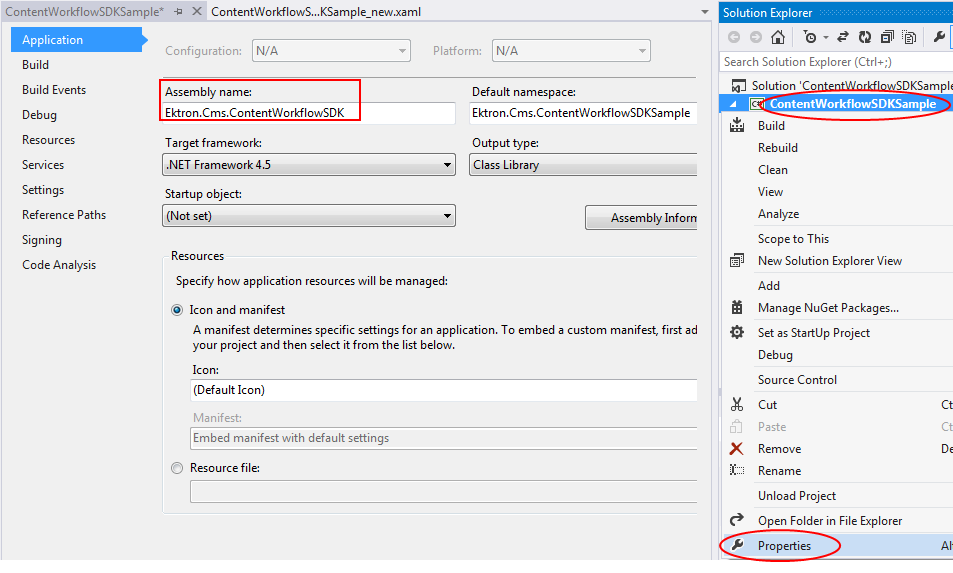Open the document tab overflow dropdown
The width and height of the screenshot is (953, 573).
704,12
